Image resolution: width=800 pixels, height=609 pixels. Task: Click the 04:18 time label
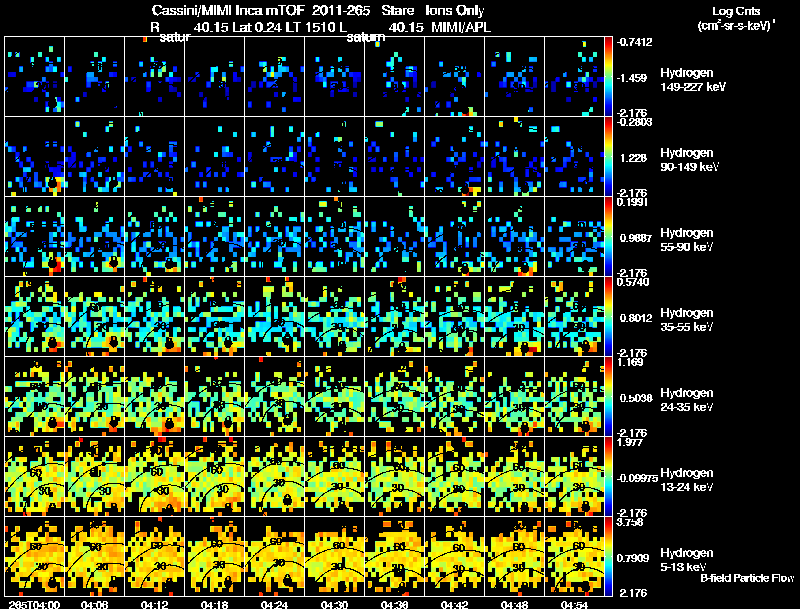(x=214, y=604)
